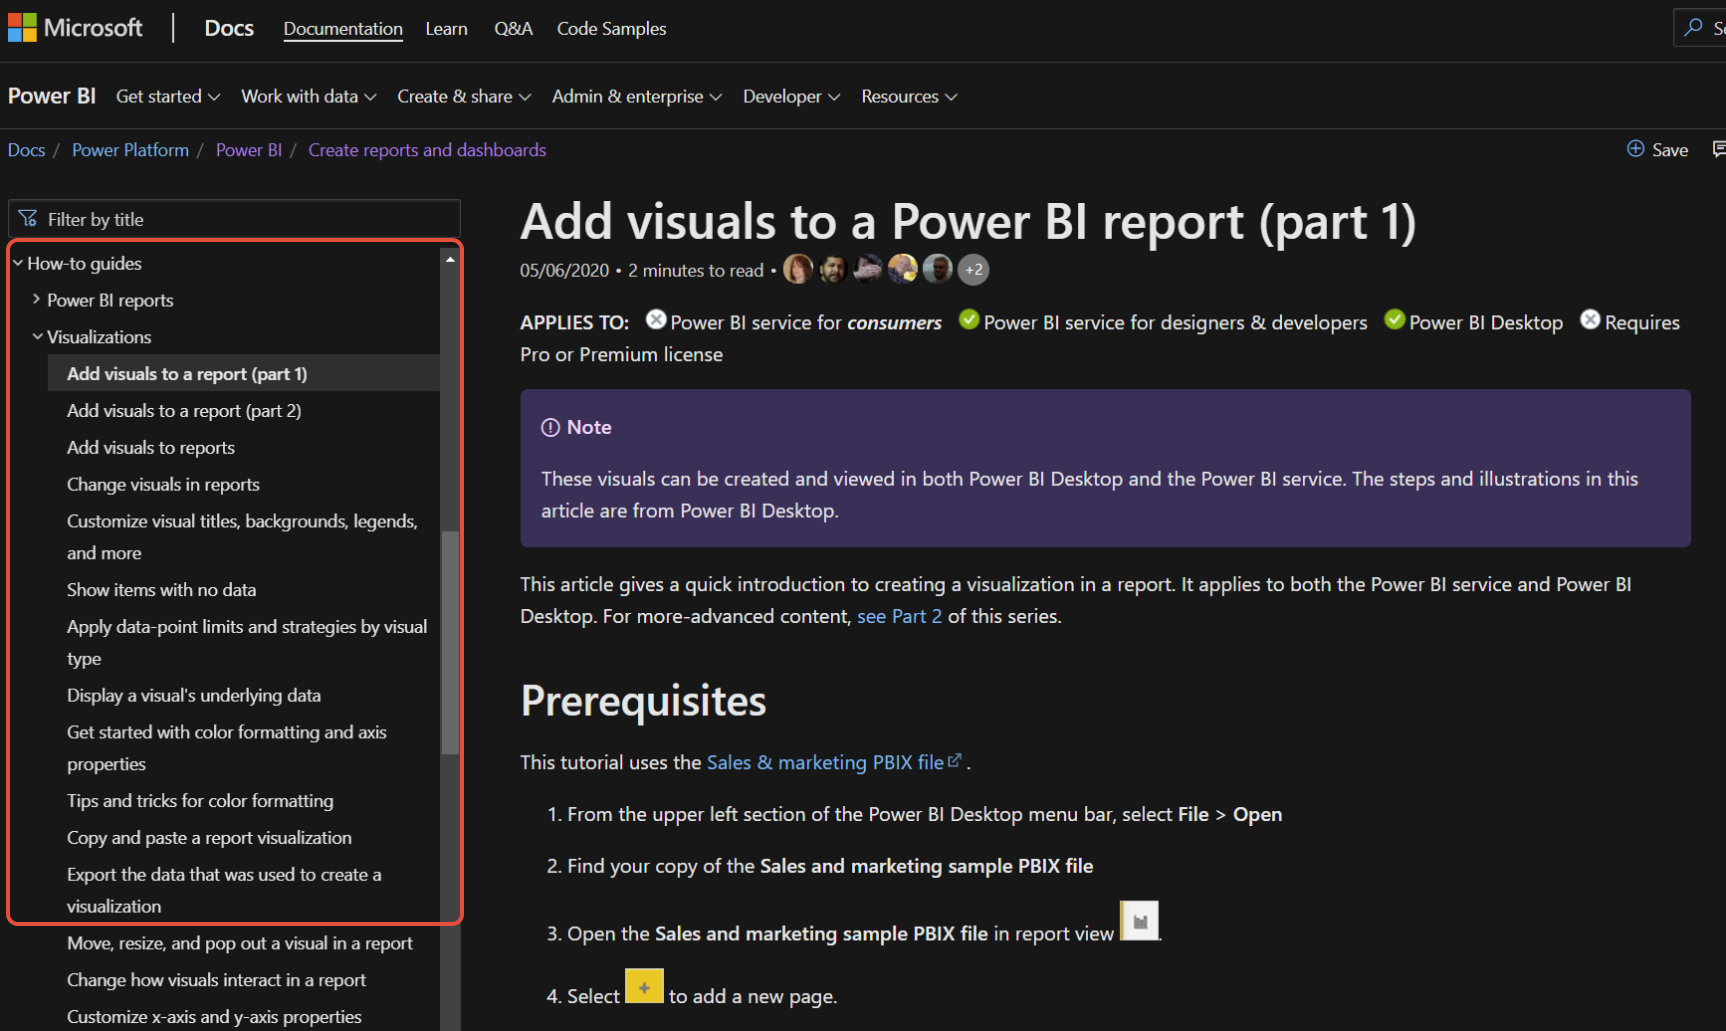Open 'Get started with color formatting' article
This screenshot has height=1031, width=1726.
point(227,748)
